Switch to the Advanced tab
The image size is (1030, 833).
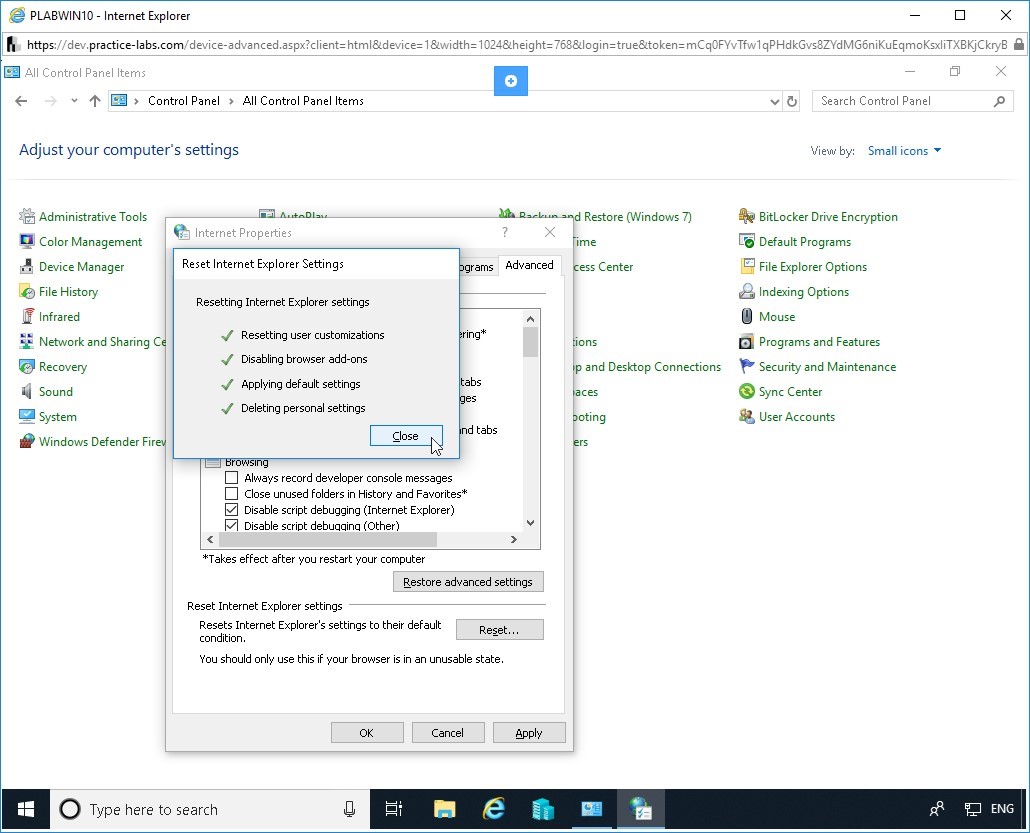529,265
